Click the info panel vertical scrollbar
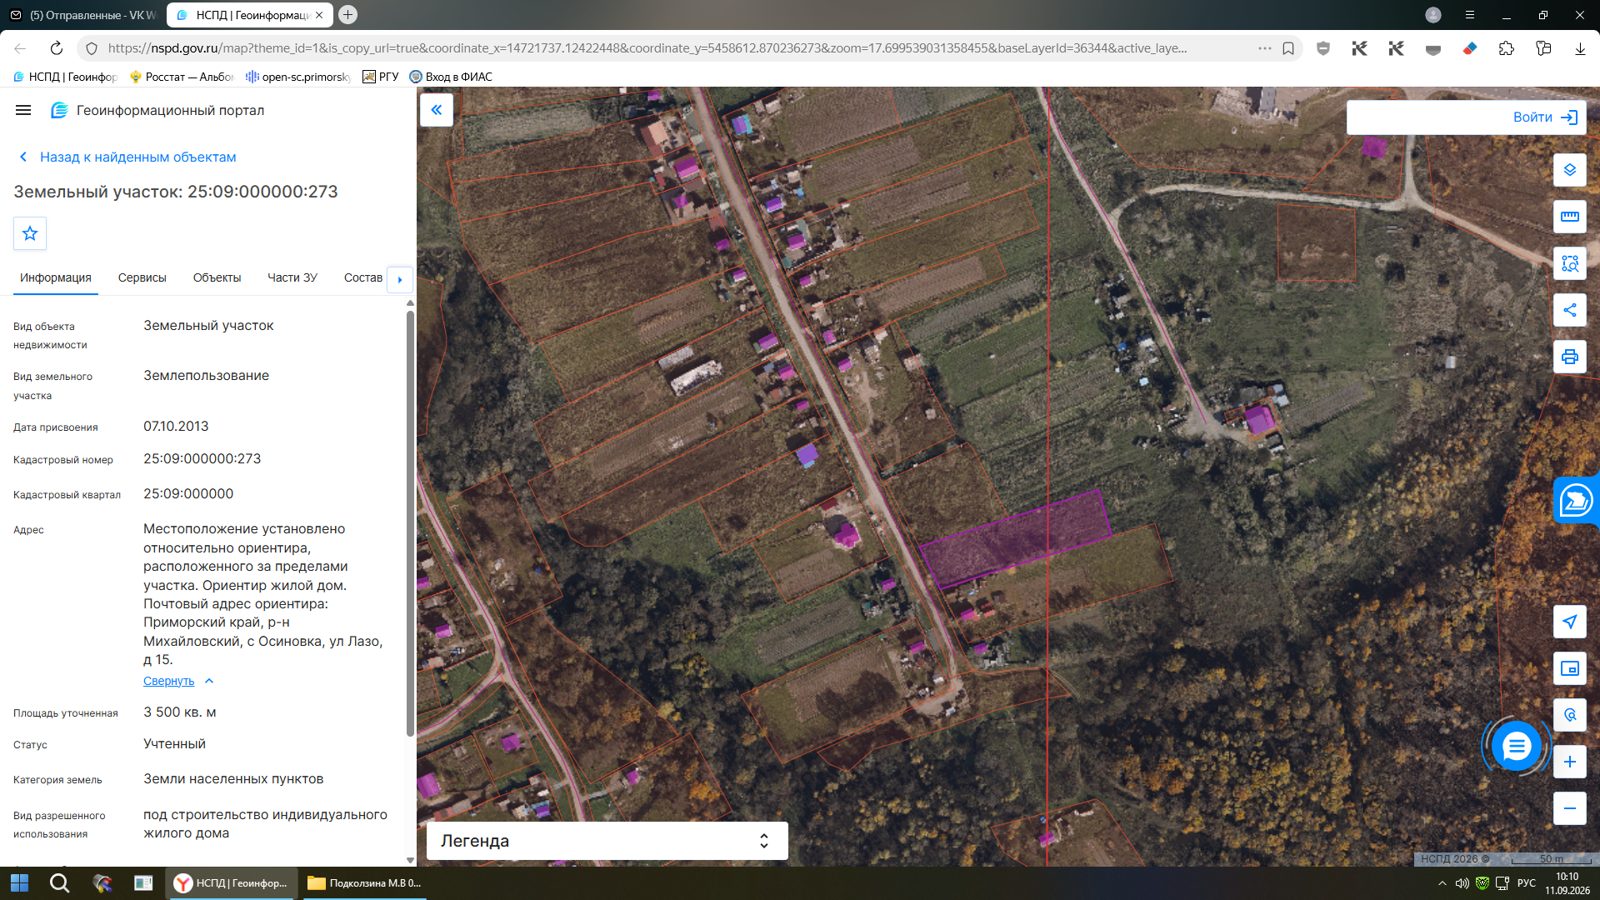Screen dimensions: 1600x900 click(410, 523)
